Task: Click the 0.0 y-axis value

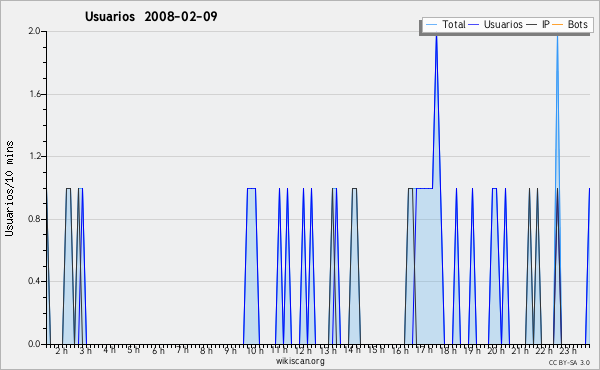Action: [x=34, y=344]
